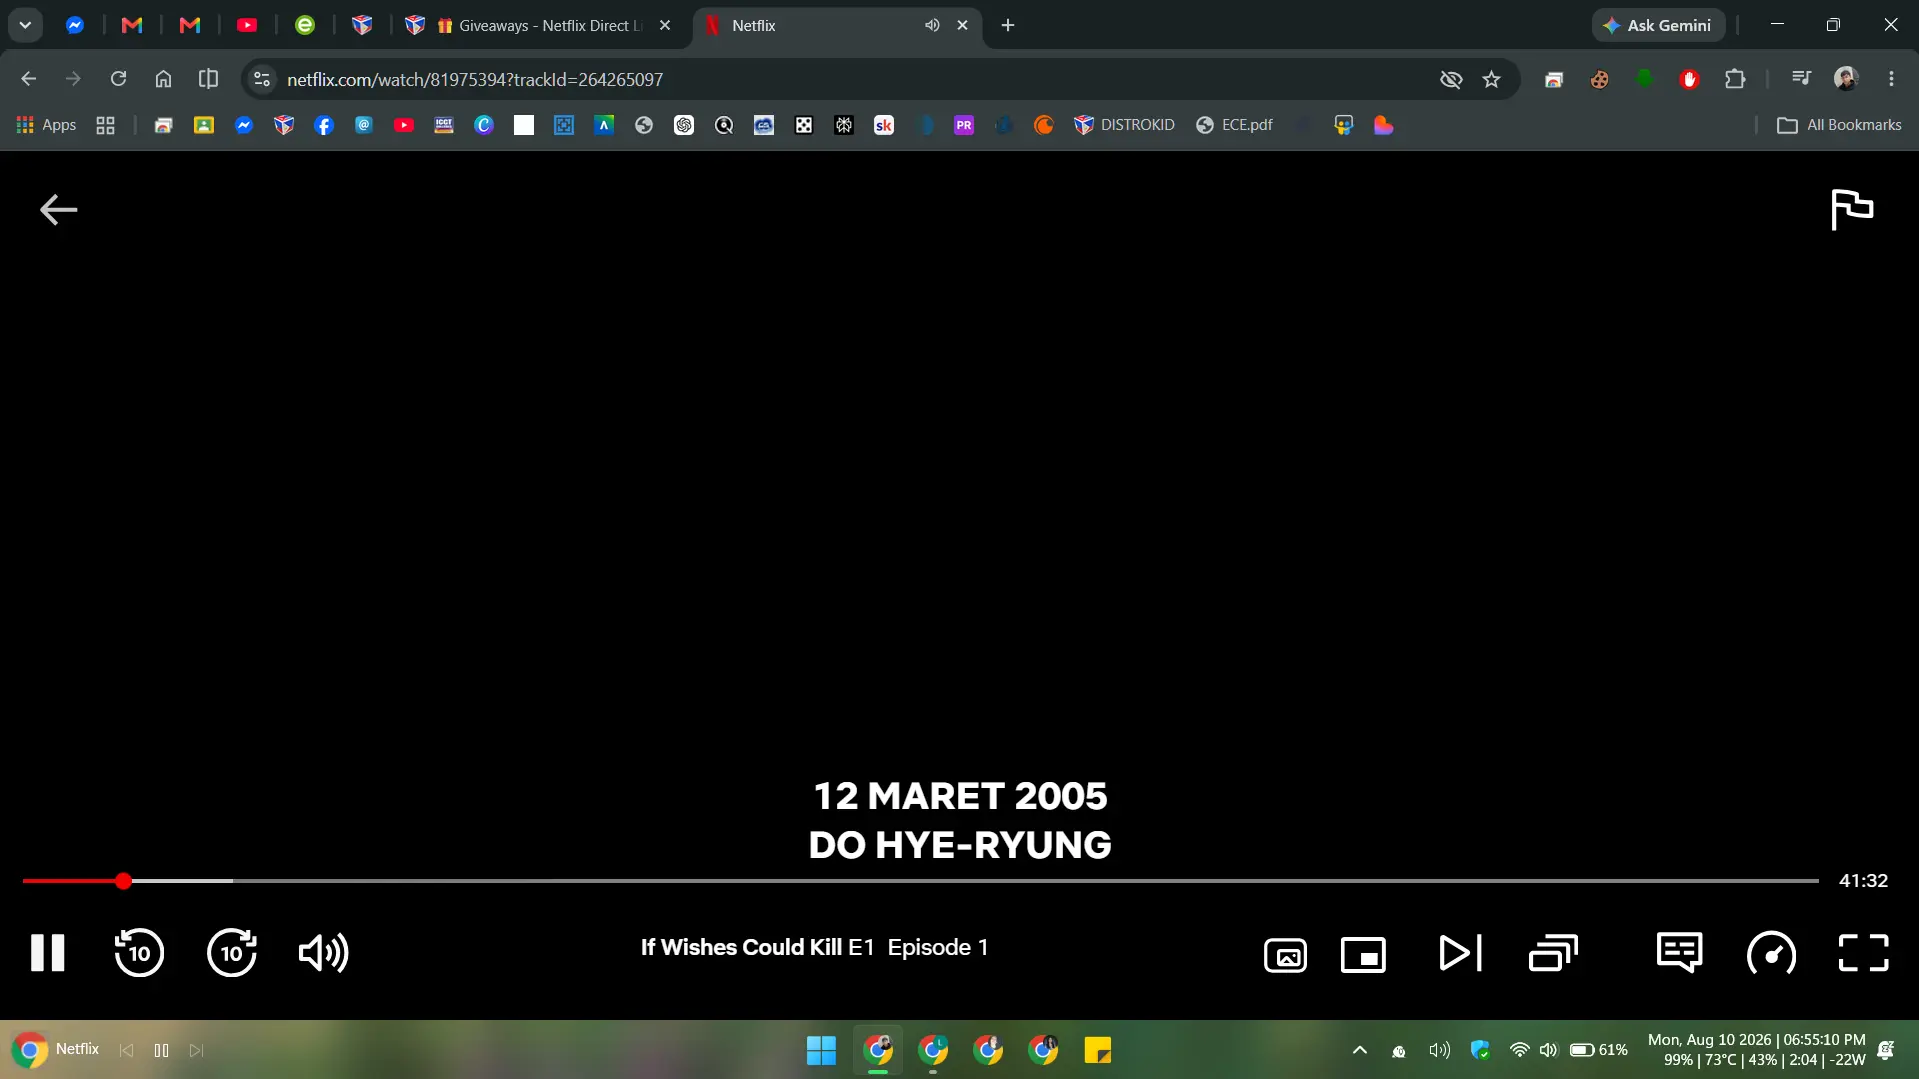The height and width of the screenshot is (1079, 1919).
Task: Switch to the Giveaways - Netflix Direct tab
Action: (x=540, y=25)
